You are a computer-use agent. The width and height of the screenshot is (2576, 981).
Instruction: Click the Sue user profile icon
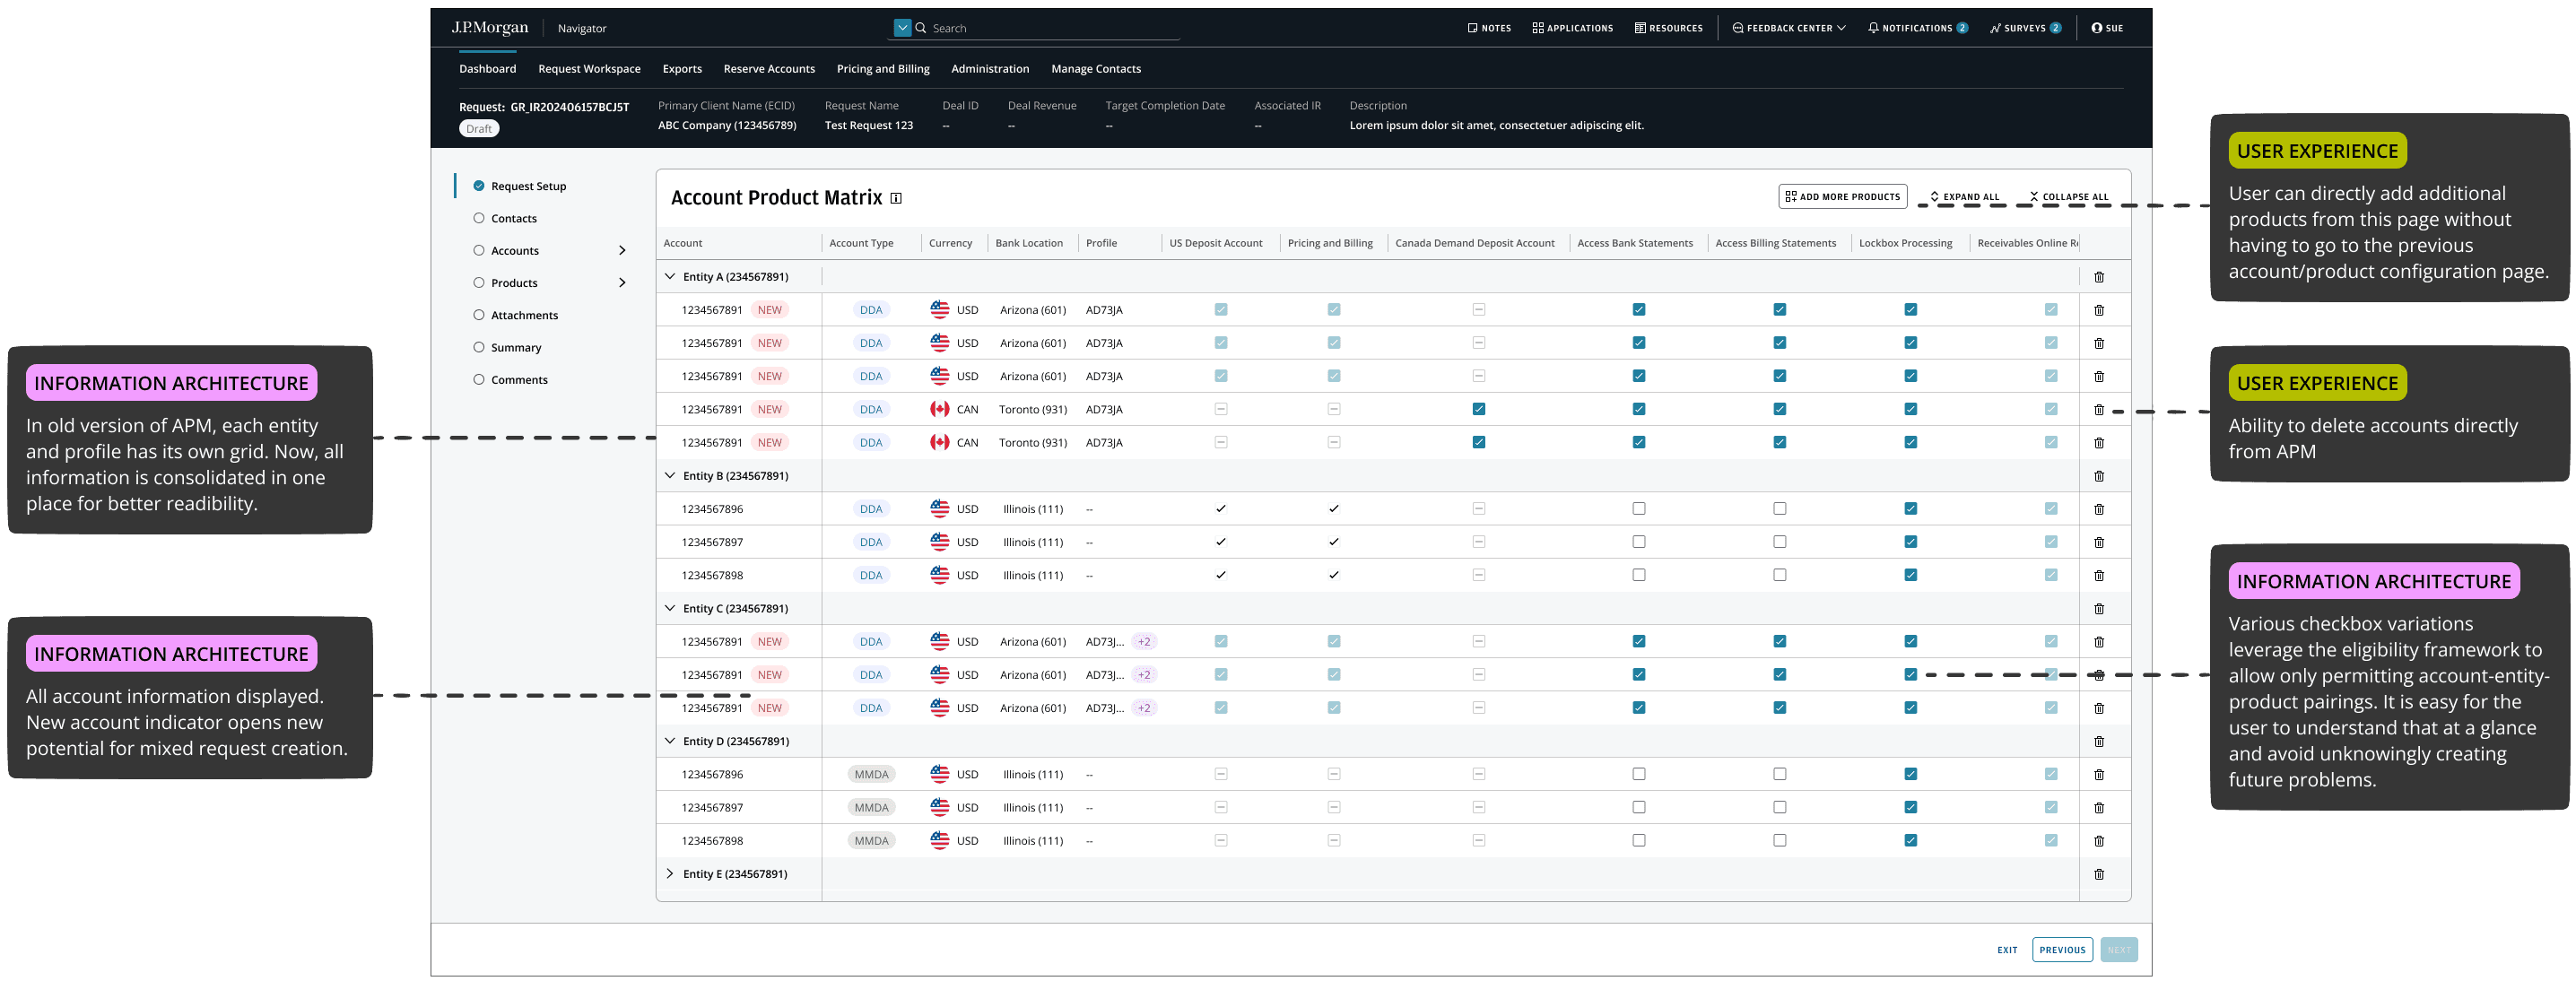[2097, 28]
